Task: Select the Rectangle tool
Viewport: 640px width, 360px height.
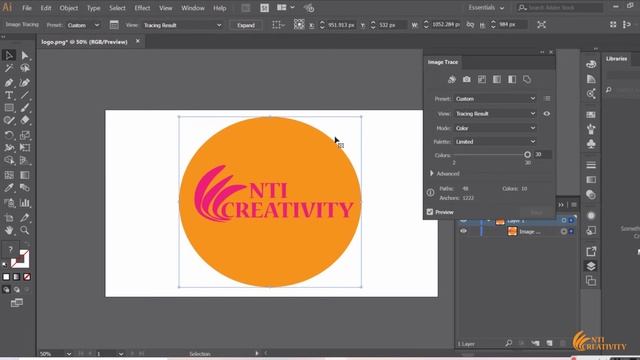Action: pos(9,108)
